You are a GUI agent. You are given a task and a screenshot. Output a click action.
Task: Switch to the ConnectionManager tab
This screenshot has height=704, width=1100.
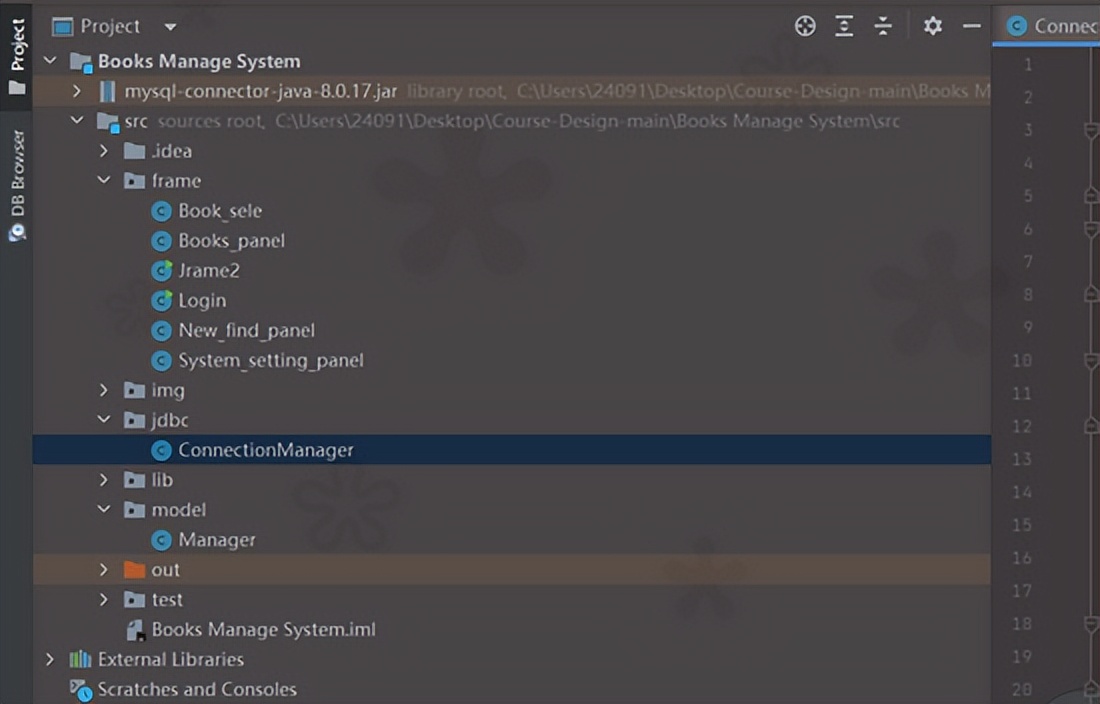(x=1060, y=25)
